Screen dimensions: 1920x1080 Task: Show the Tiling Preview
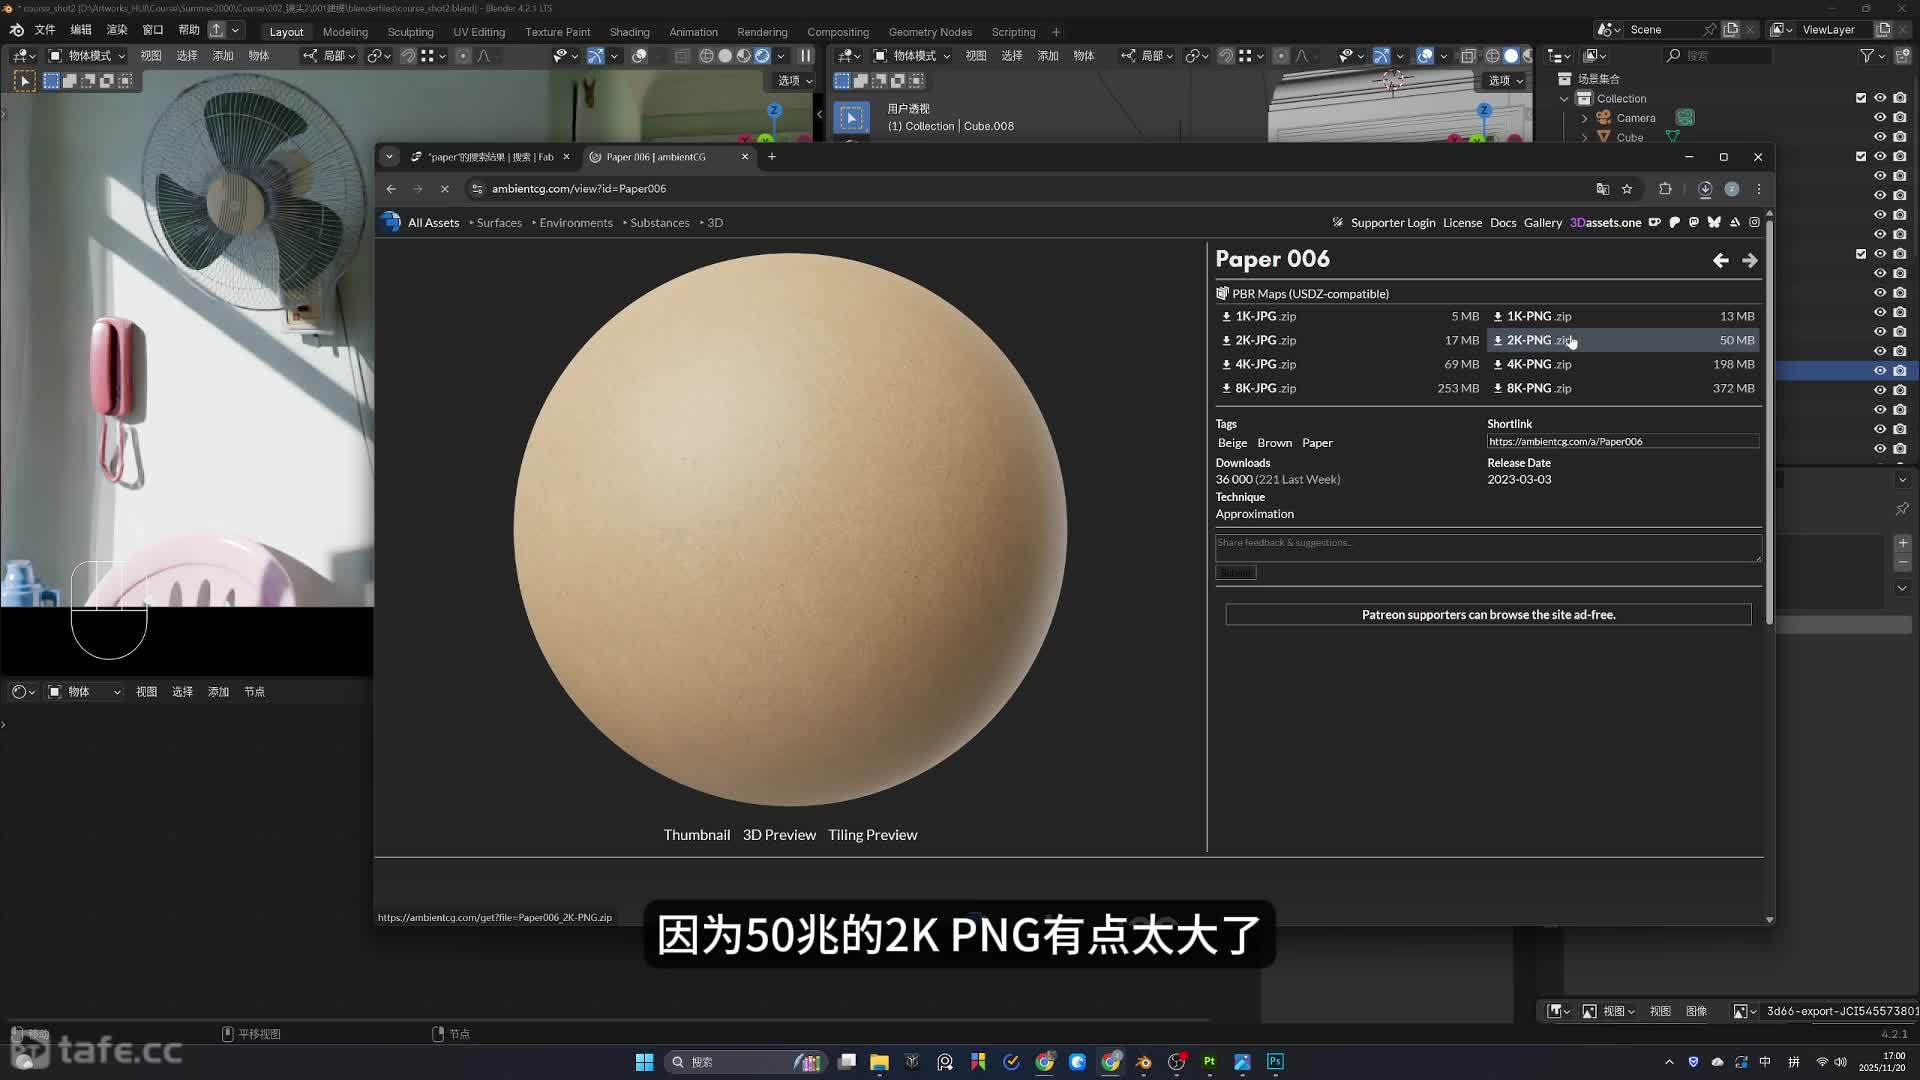click(872, 835)
